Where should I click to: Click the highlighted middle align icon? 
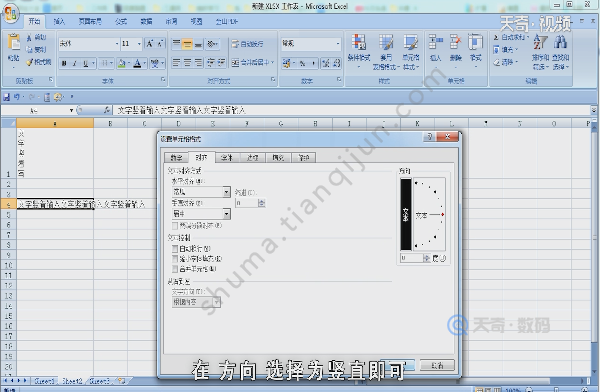click(187, 44)
